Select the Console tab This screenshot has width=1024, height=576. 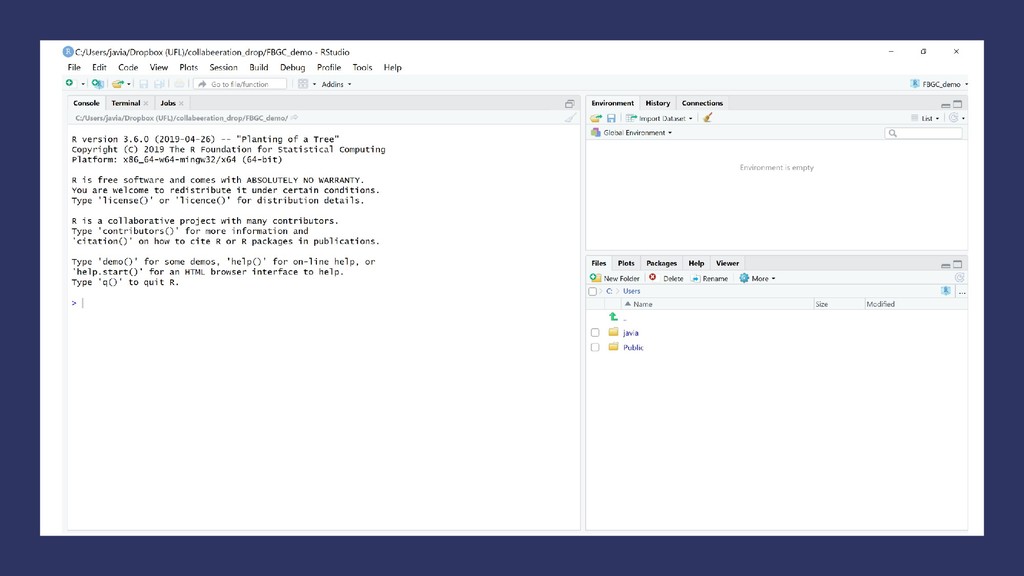(86, 103)
